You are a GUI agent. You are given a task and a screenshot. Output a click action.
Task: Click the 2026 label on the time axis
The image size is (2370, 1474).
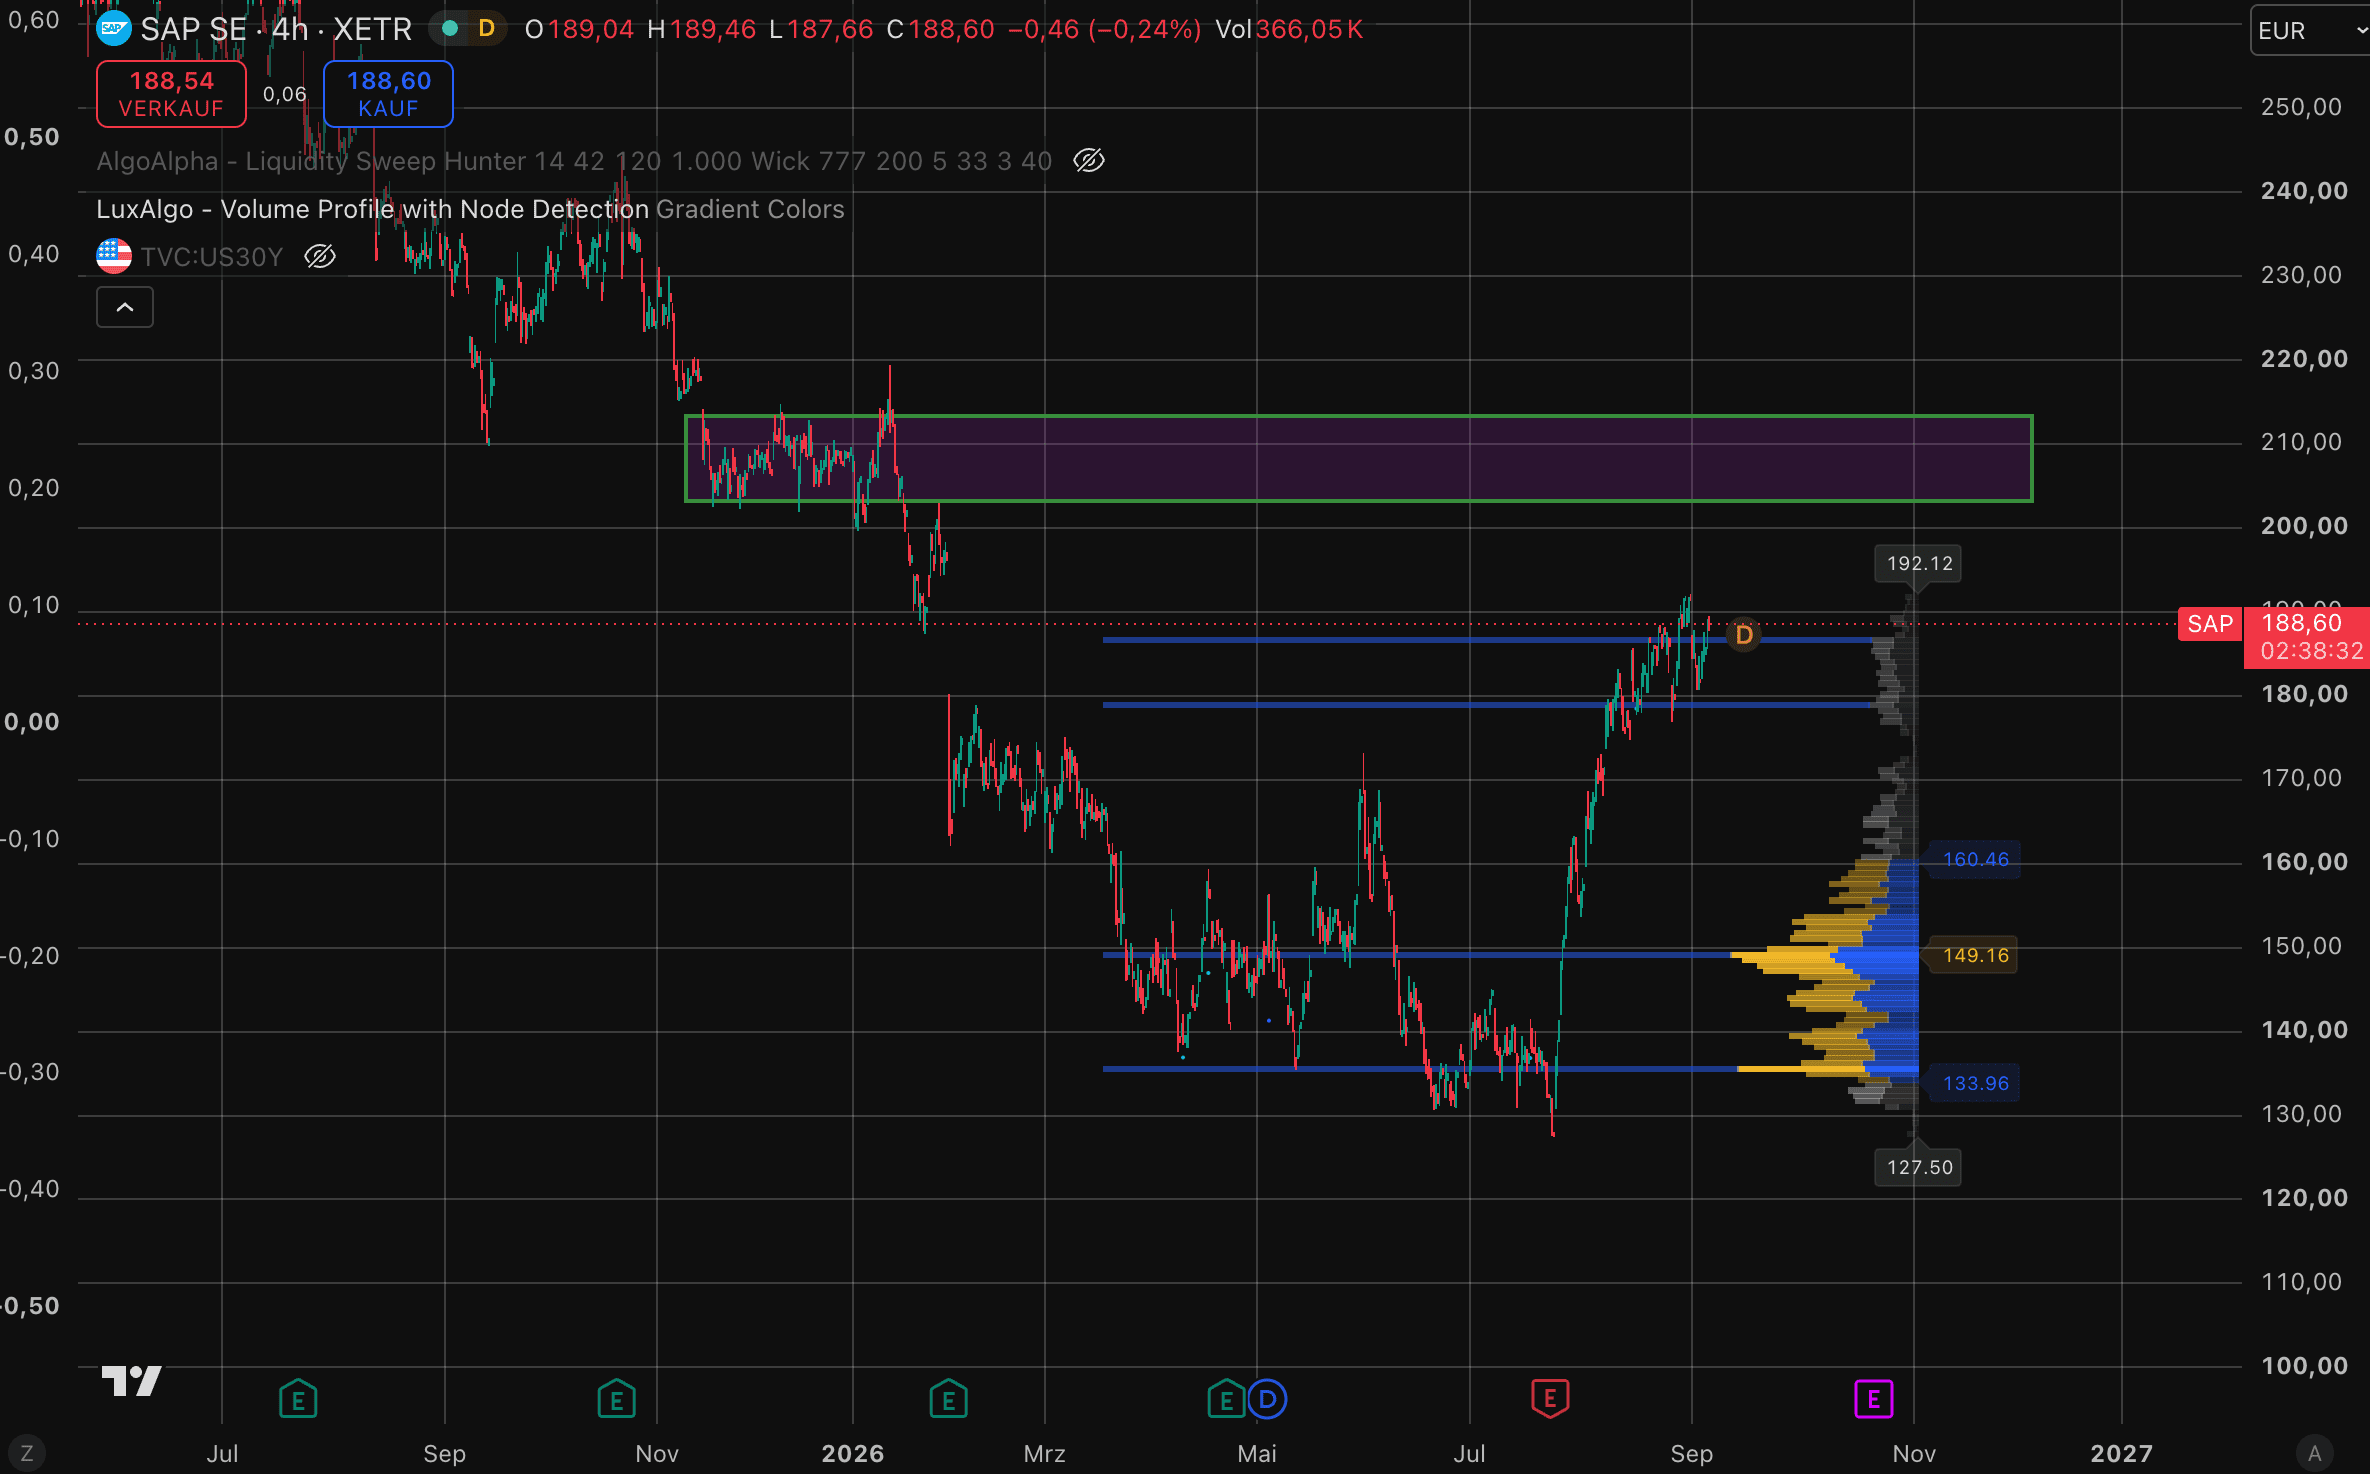click(853, 1453)
